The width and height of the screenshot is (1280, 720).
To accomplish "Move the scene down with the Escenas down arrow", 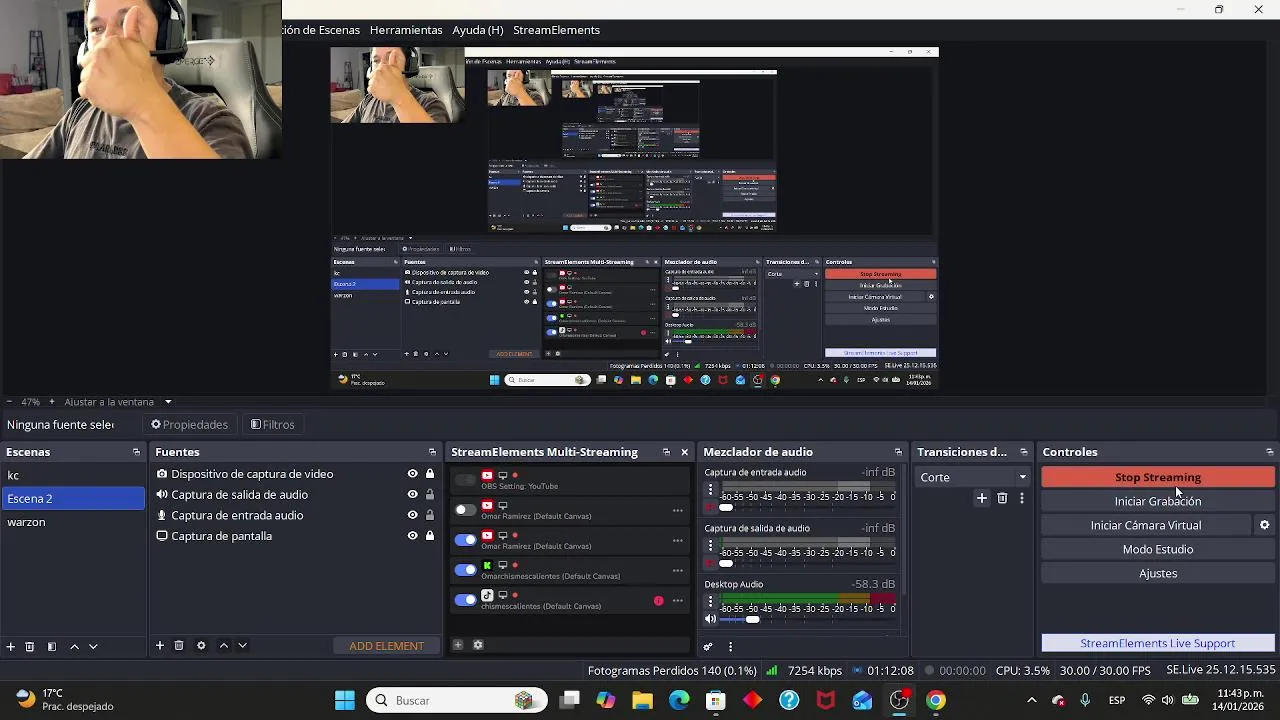I will tap(93, 646).
